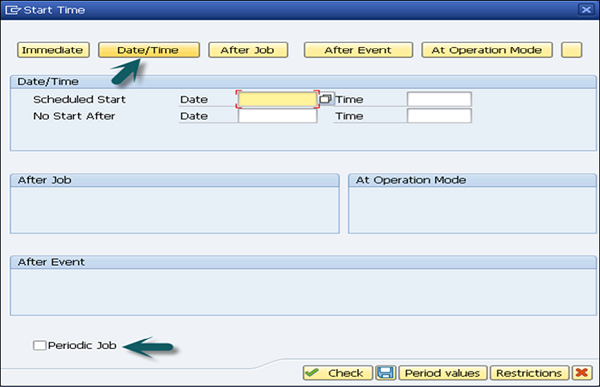Open the Period values settings
The image size is (600, 387).
pos(443,372)
